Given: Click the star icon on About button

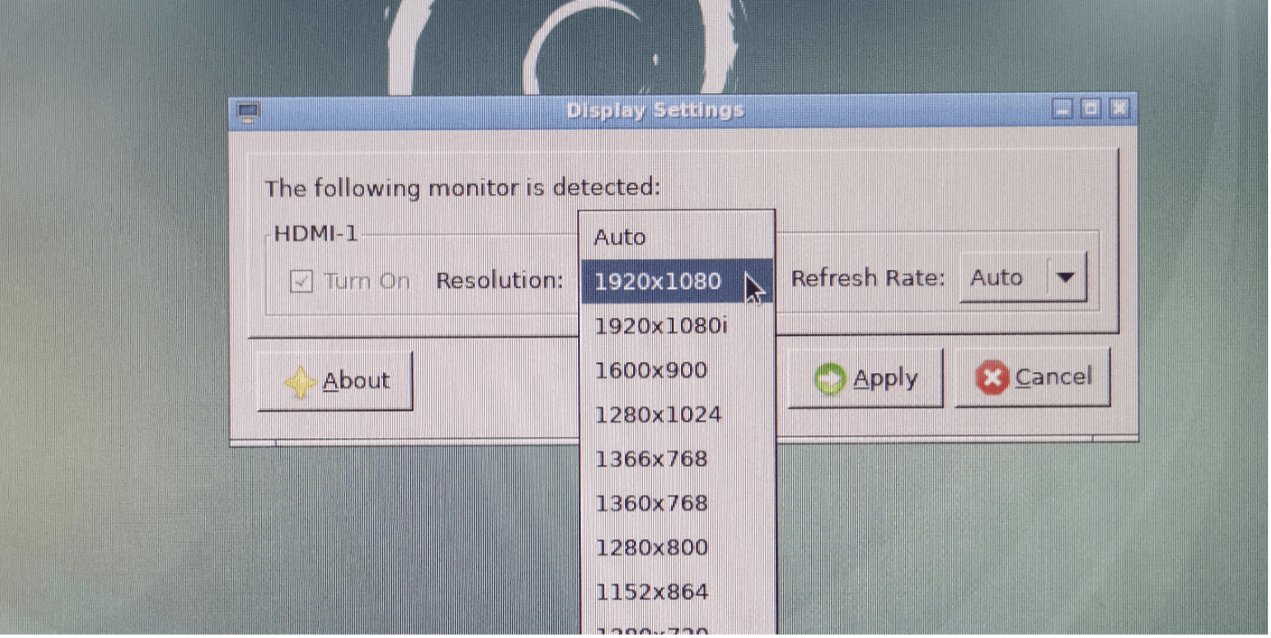Looking at the screenshot, I should (300, 383).
